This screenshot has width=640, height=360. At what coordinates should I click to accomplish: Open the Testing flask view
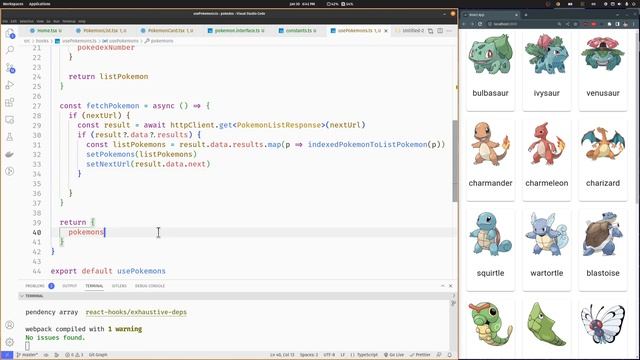point(10,137)
